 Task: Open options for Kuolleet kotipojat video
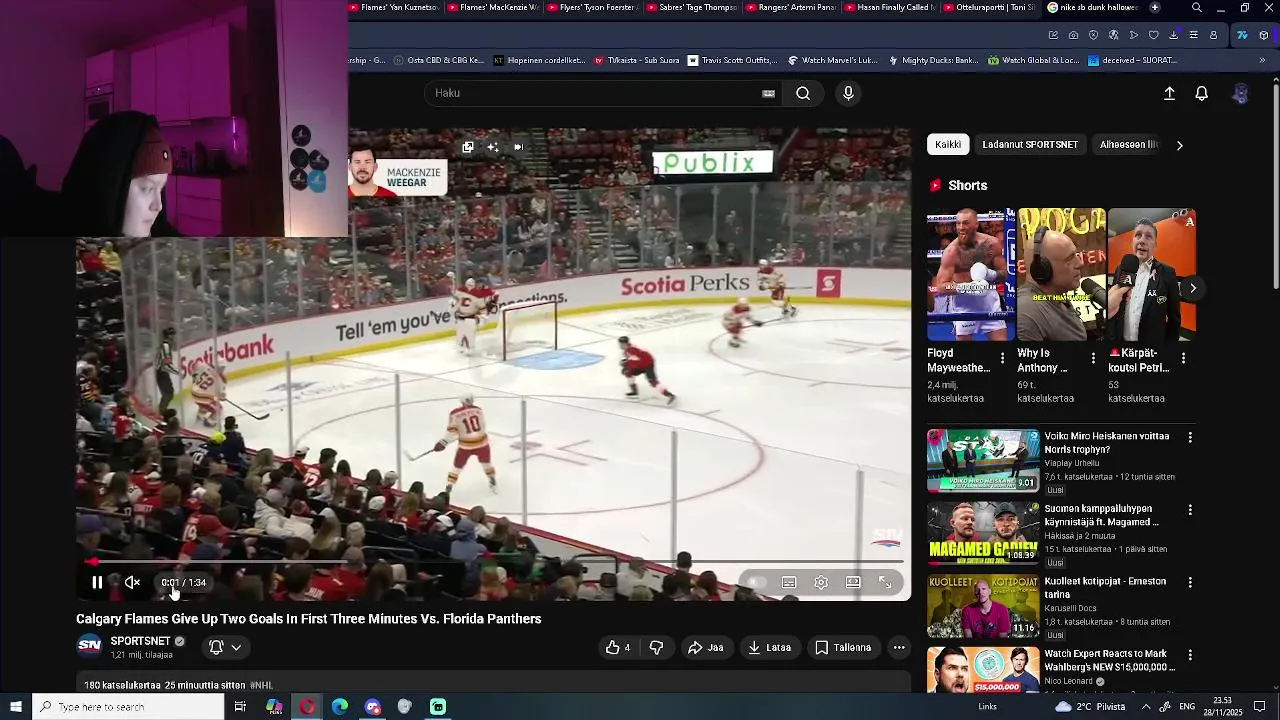1190,582
